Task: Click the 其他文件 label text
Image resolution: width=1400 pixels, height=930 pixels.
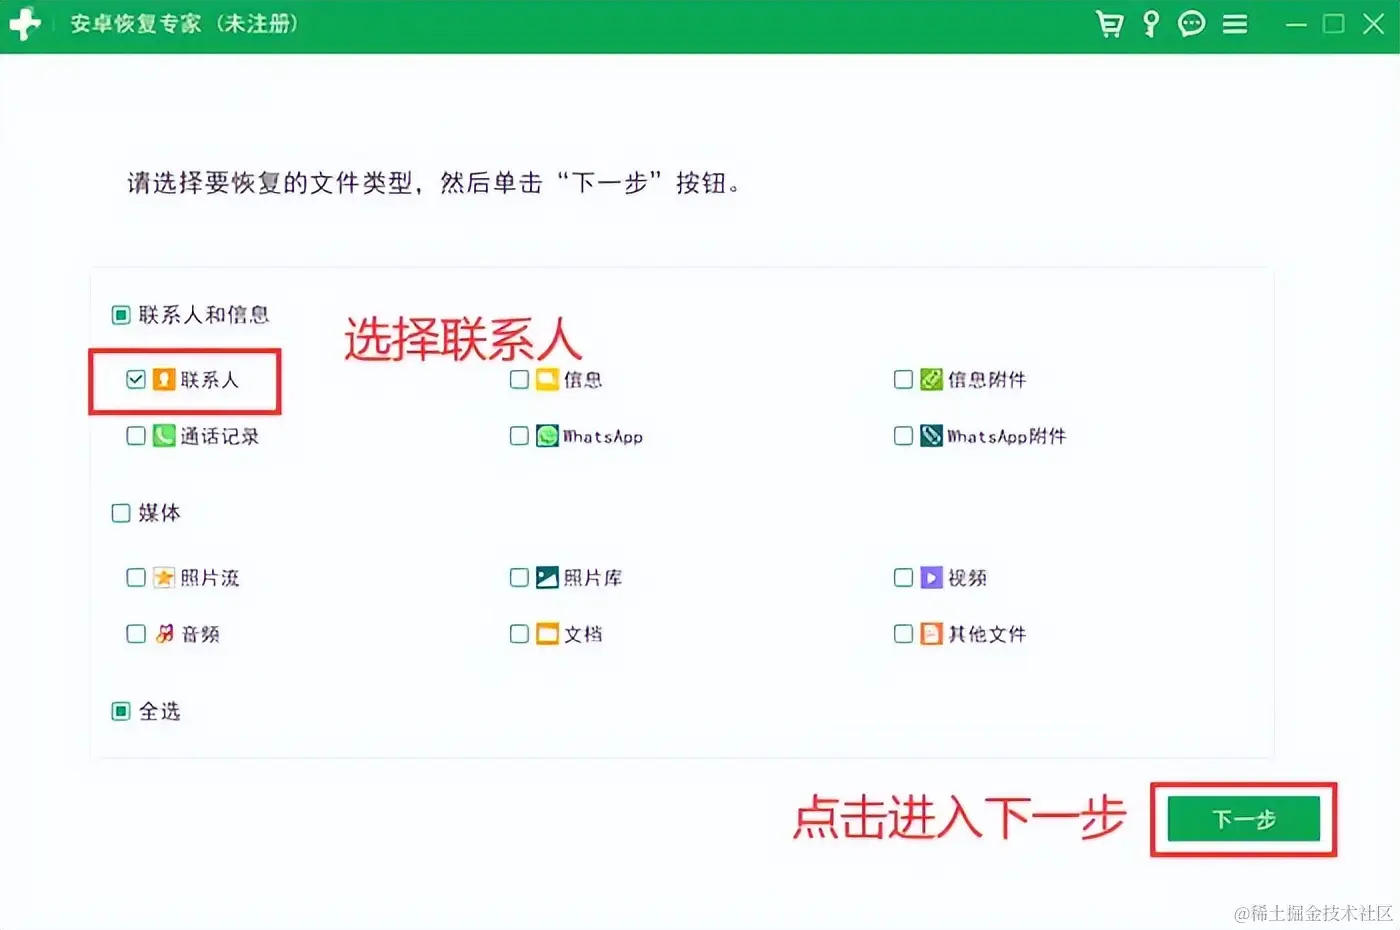Action: coord(987,634)
